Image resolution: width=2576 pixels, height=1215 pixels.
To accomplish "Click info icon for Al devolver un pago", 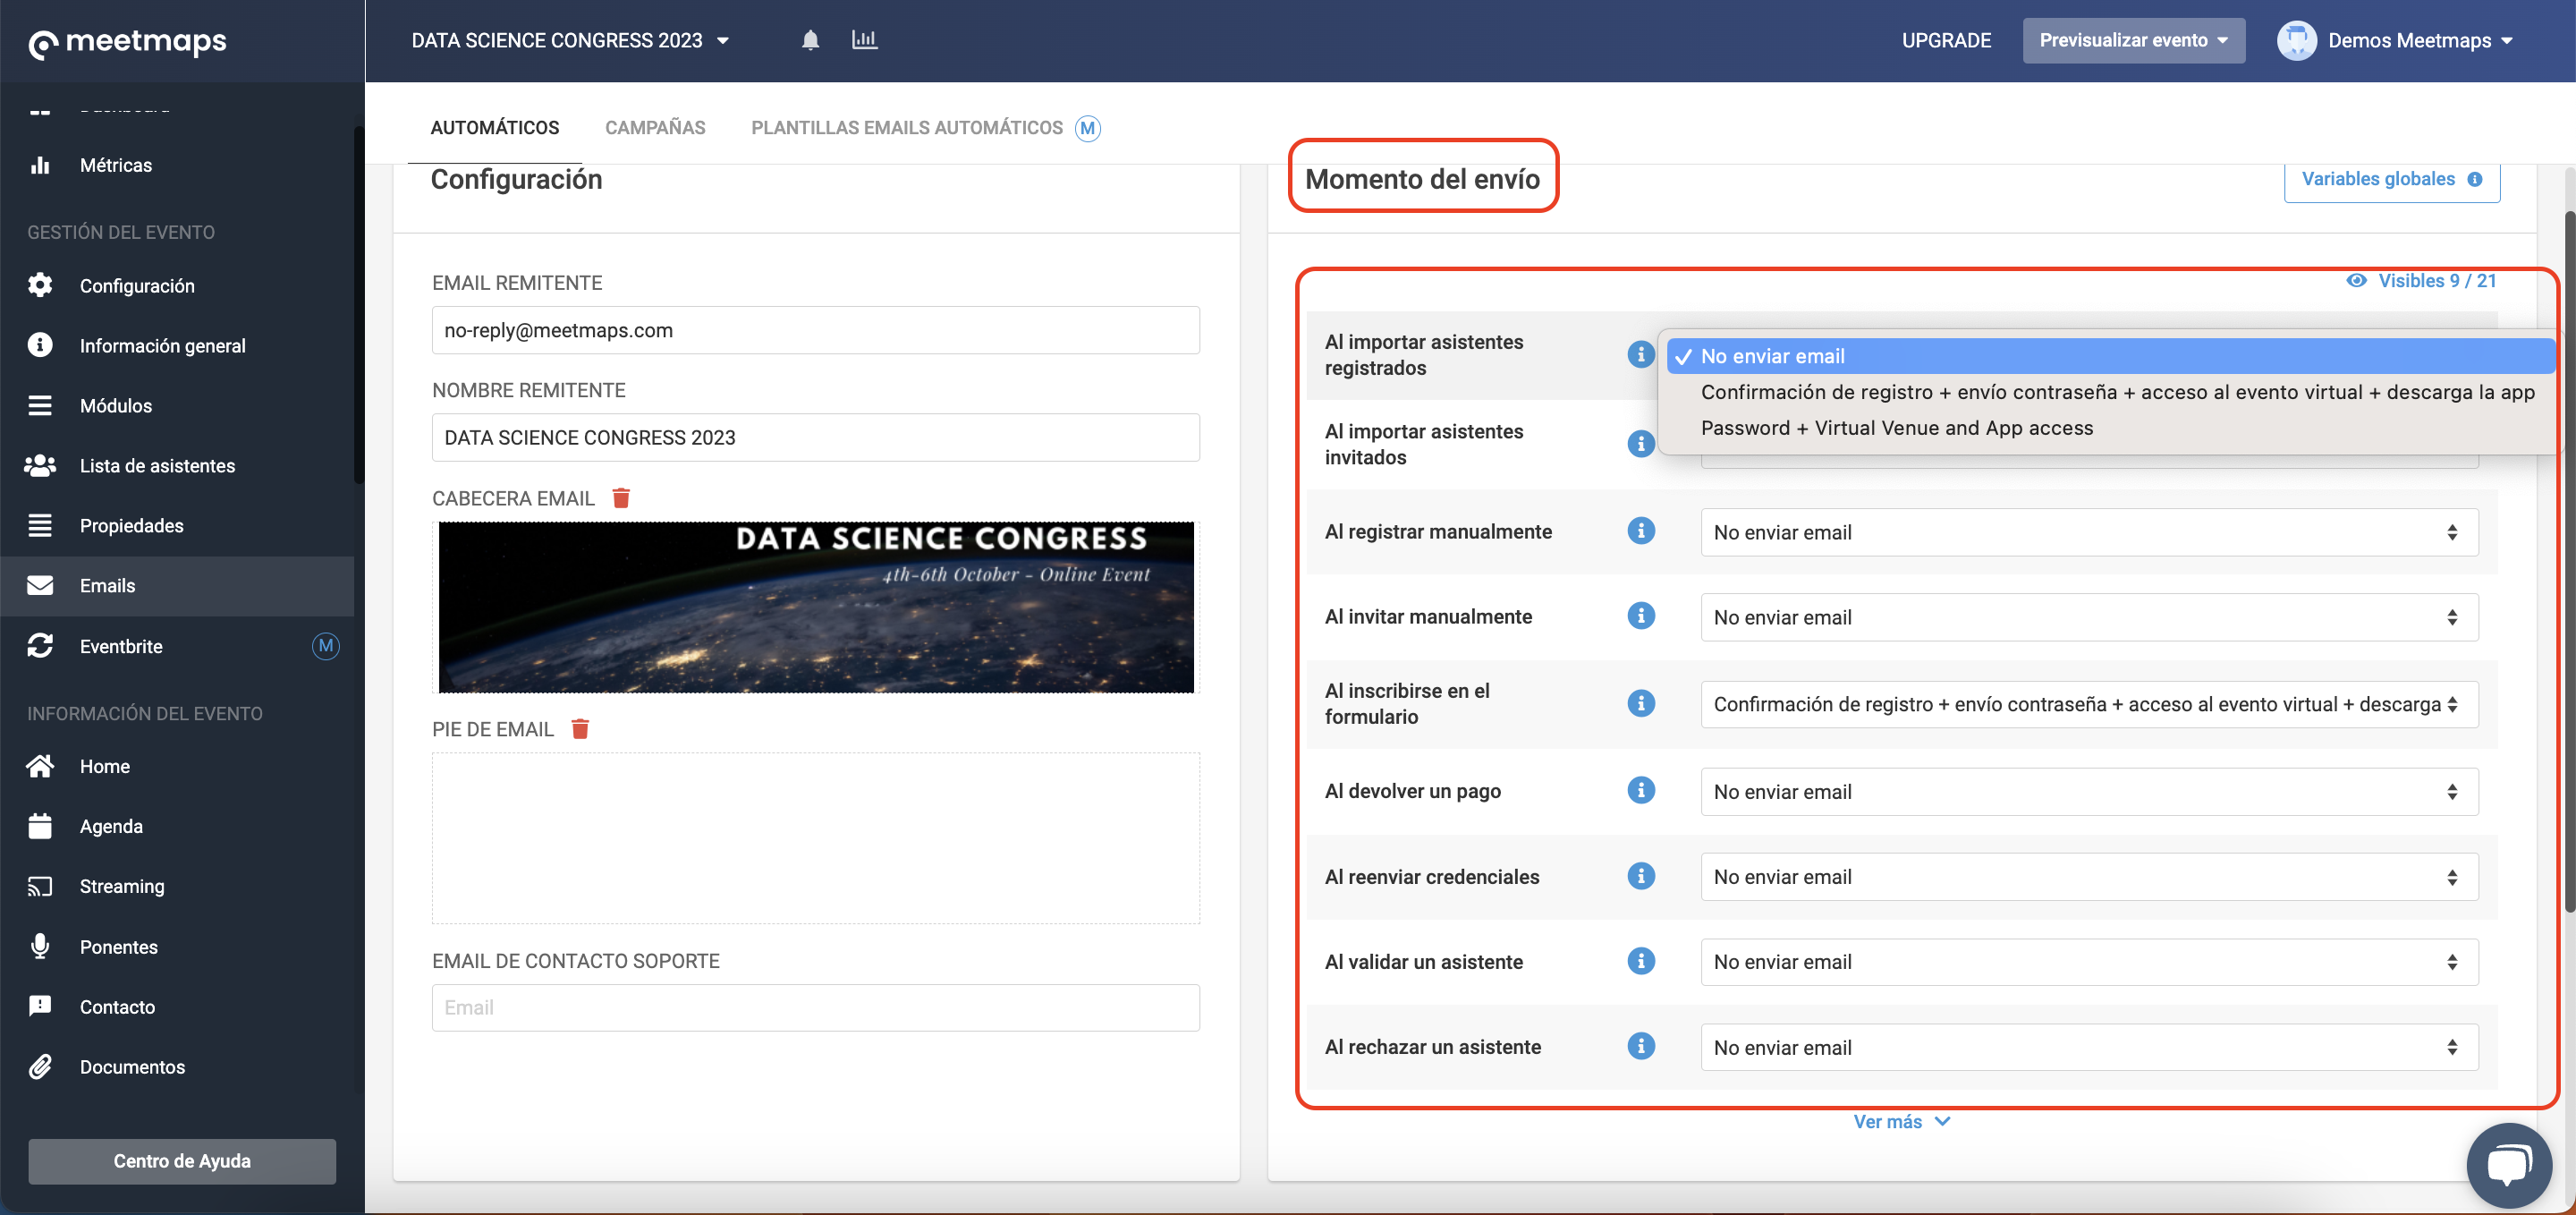I will pos(1640,790).
